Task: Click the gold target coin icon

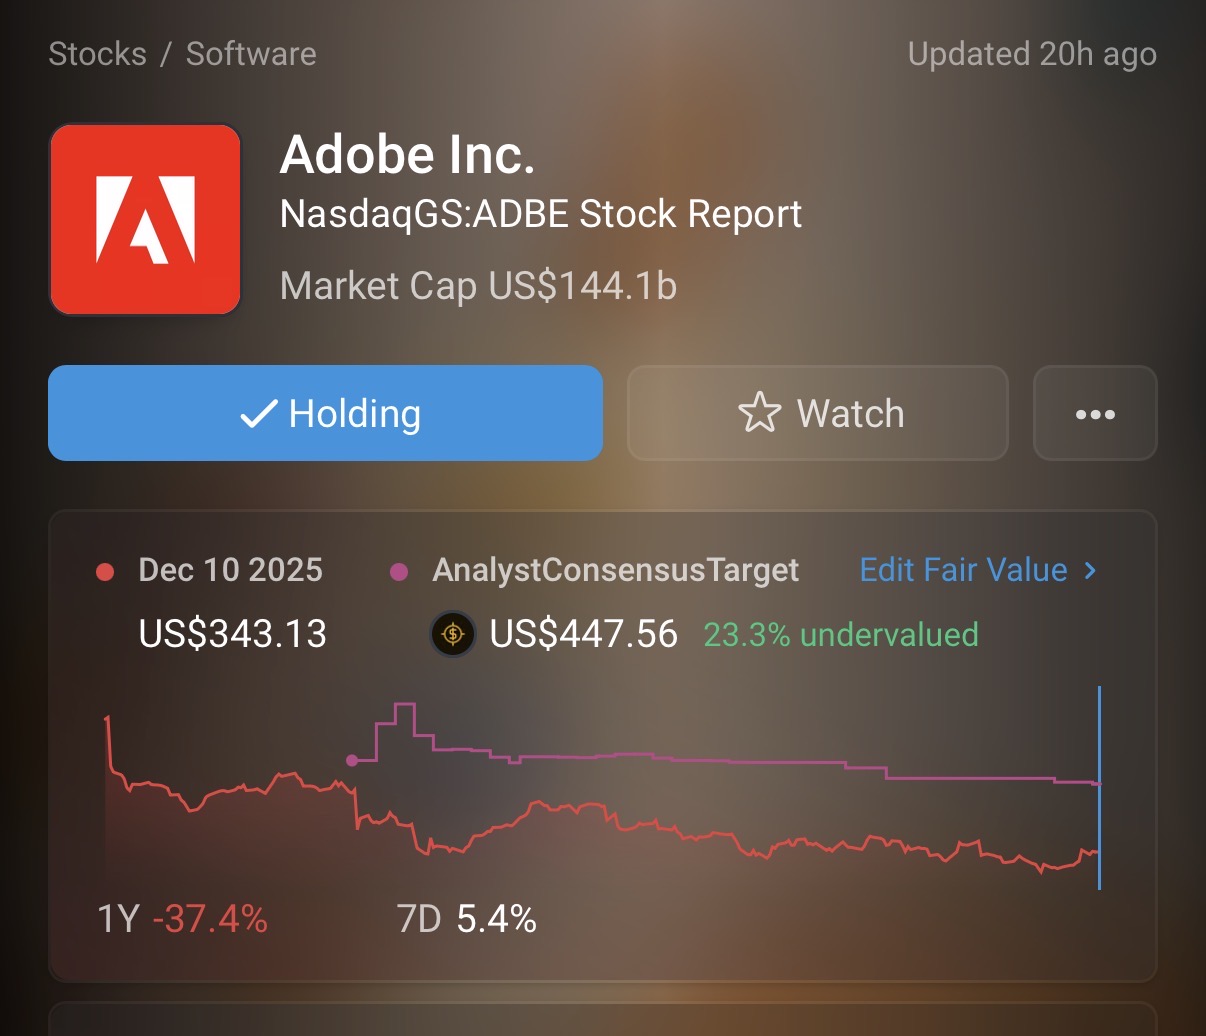Action: pyautogui.click(x=453, y=634)
